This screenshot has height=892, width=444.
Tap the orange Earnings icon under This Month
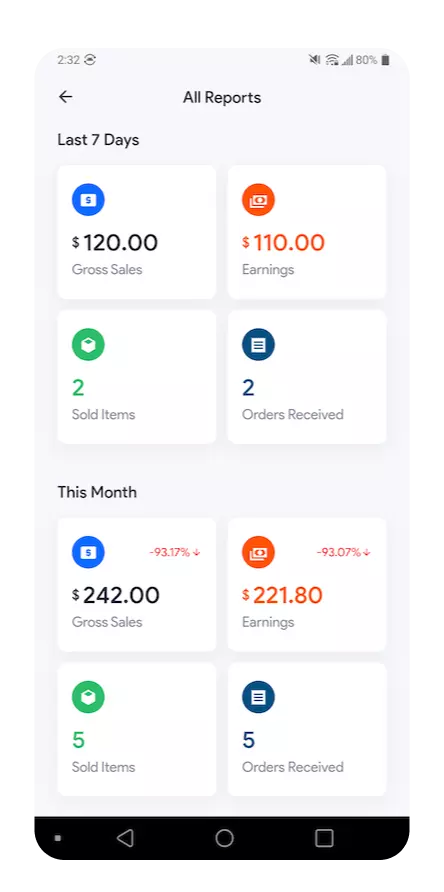point(258,552)
